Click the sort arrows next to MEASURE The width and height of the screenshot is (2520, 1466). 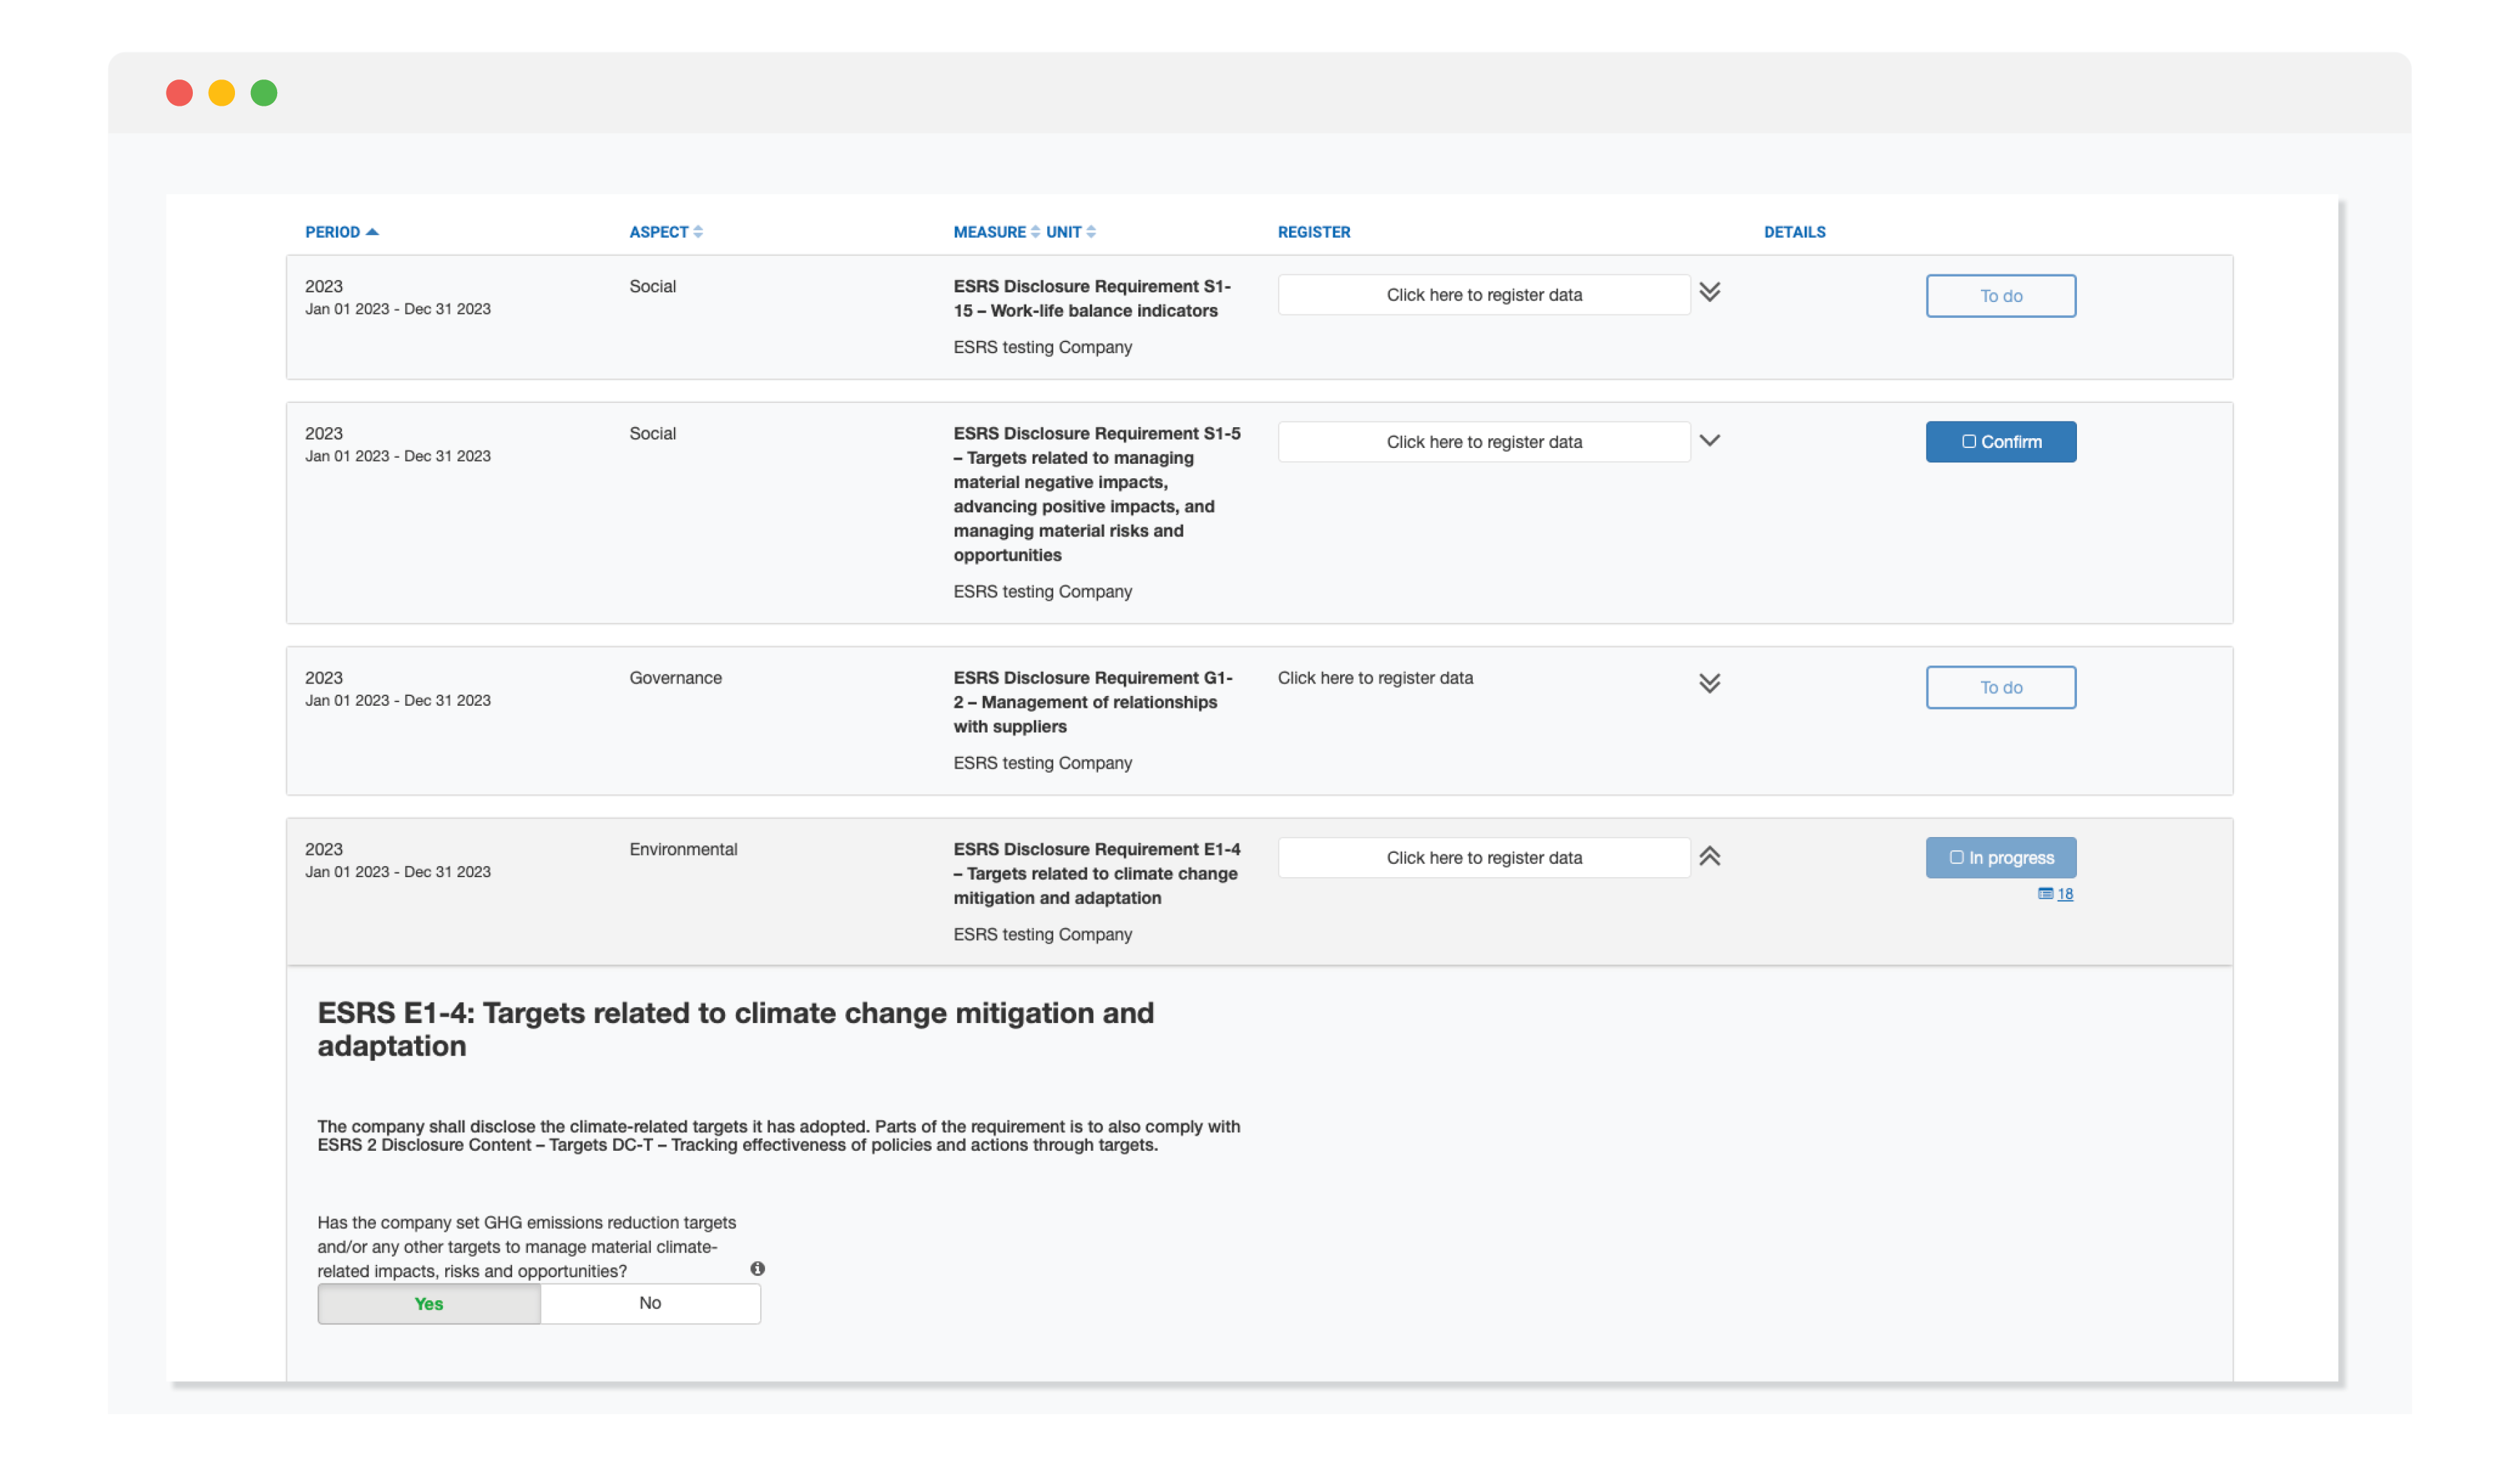click(x=1035, y=231)
